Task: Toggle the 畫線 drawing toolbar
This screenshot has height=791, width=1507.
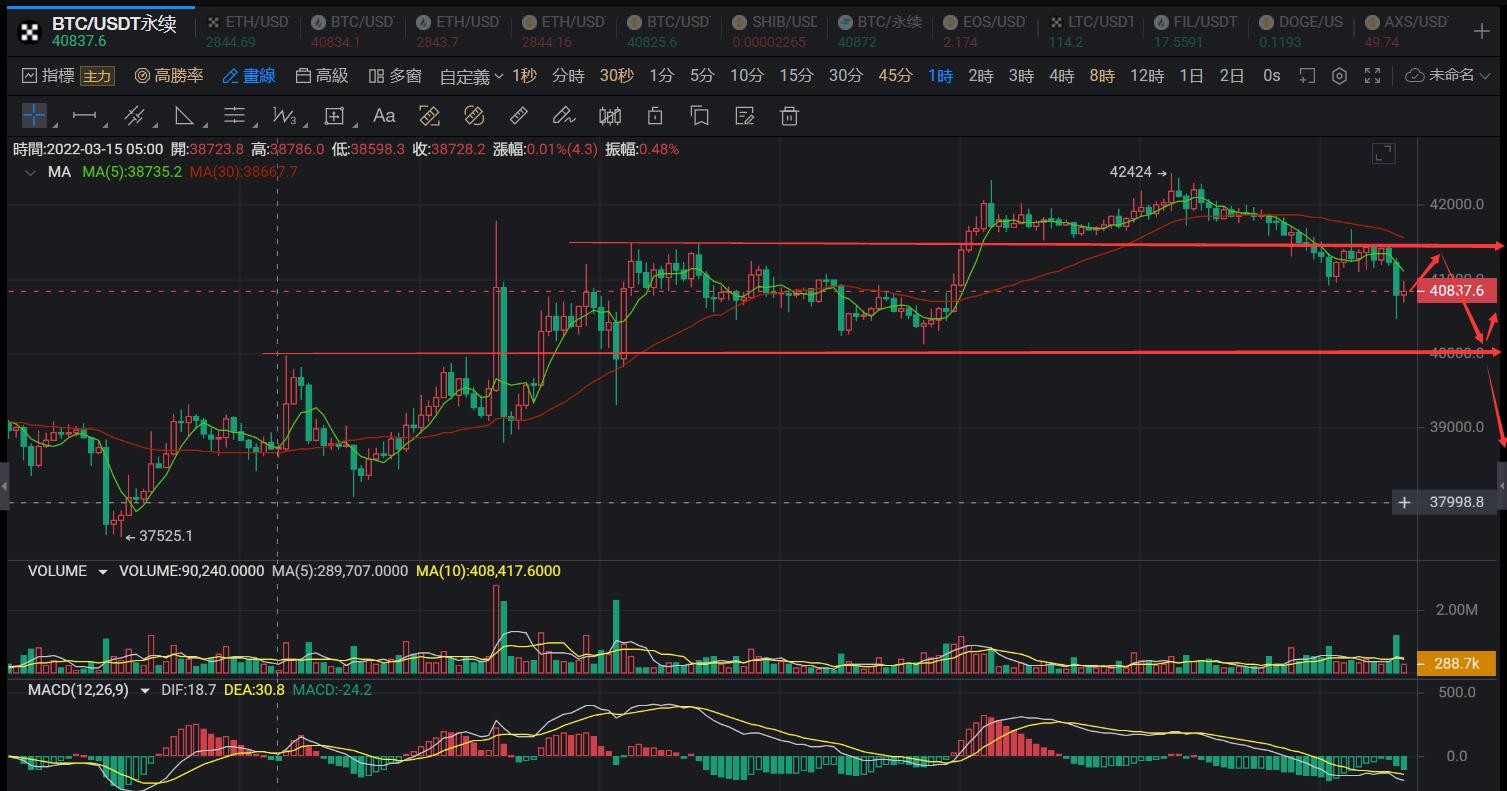Action: (x=249, y=76)
